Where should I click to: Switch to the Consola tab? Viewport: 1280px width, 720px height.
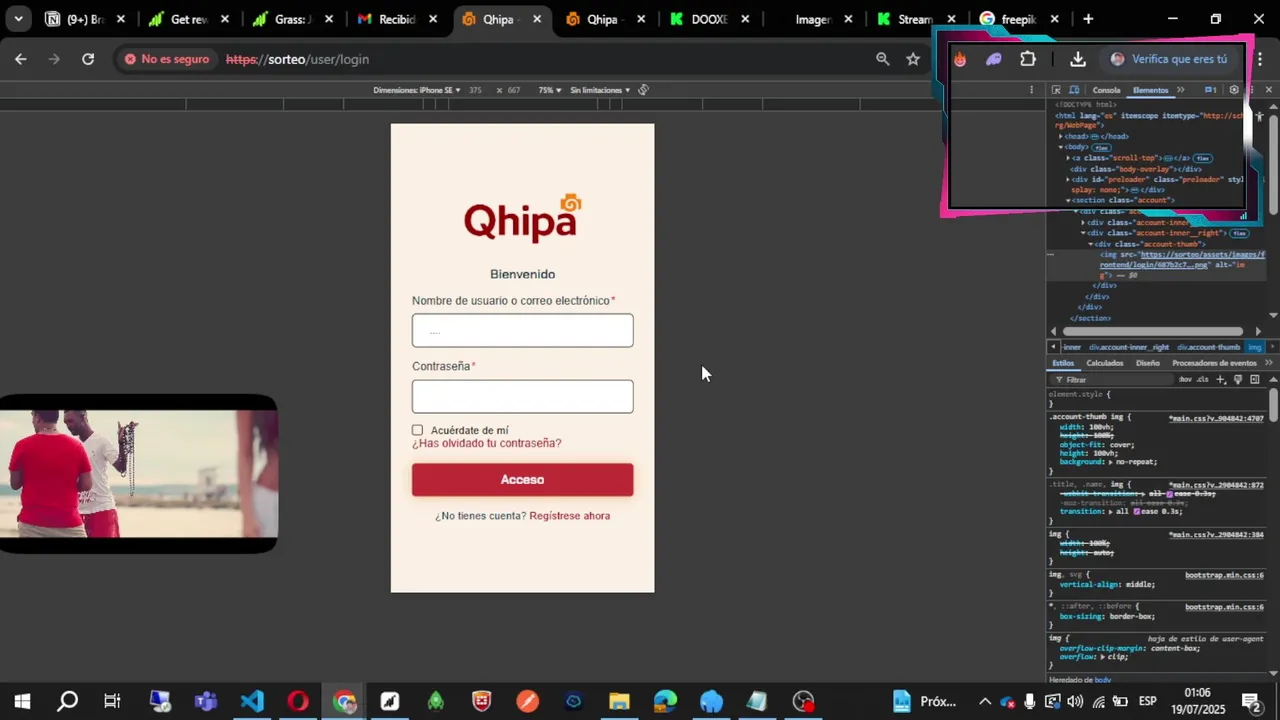(1106, 90)
